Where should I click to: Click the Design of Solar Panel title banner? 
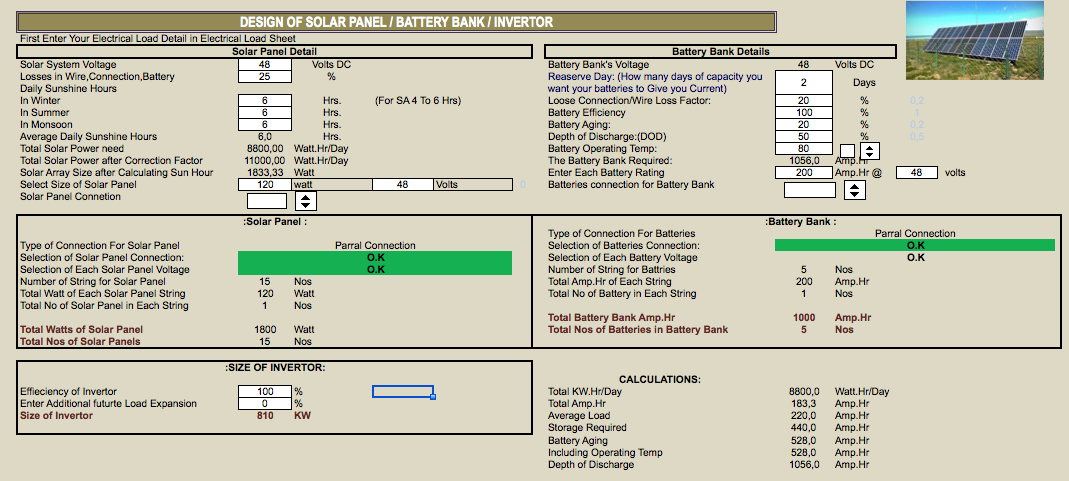tap(396, 22)
